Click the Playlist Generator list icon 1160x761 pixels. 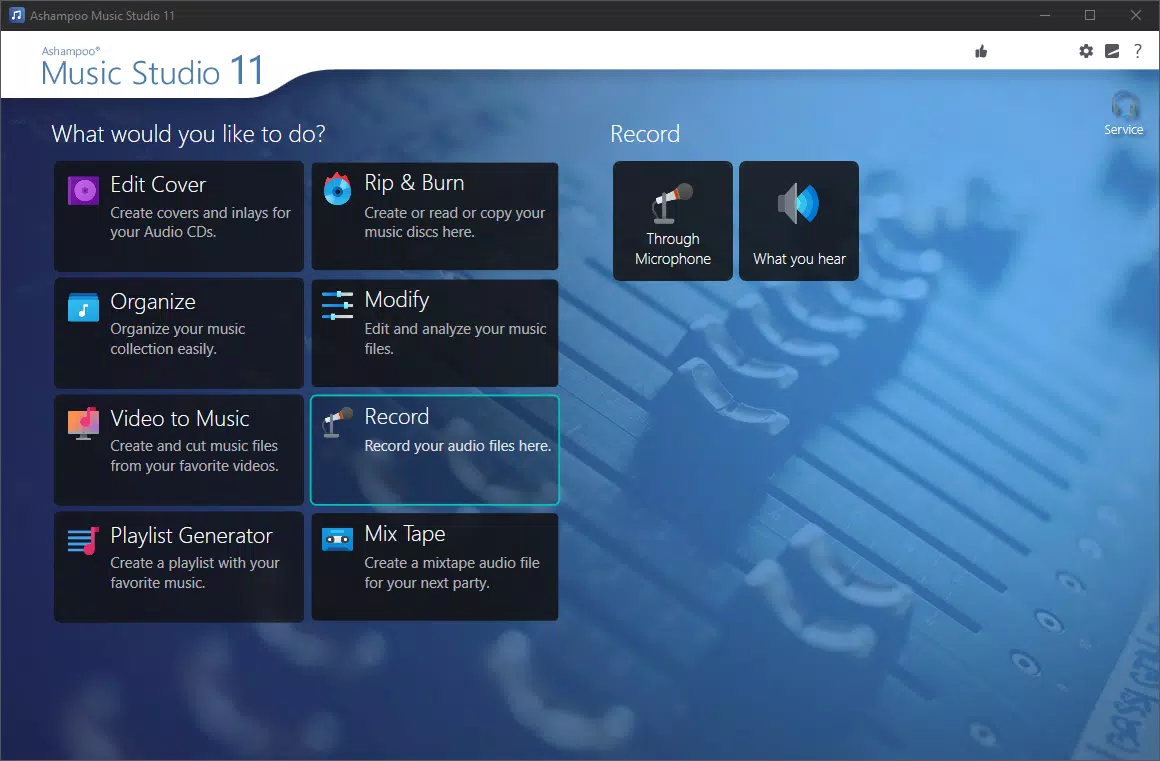click(x=84, y=541)
